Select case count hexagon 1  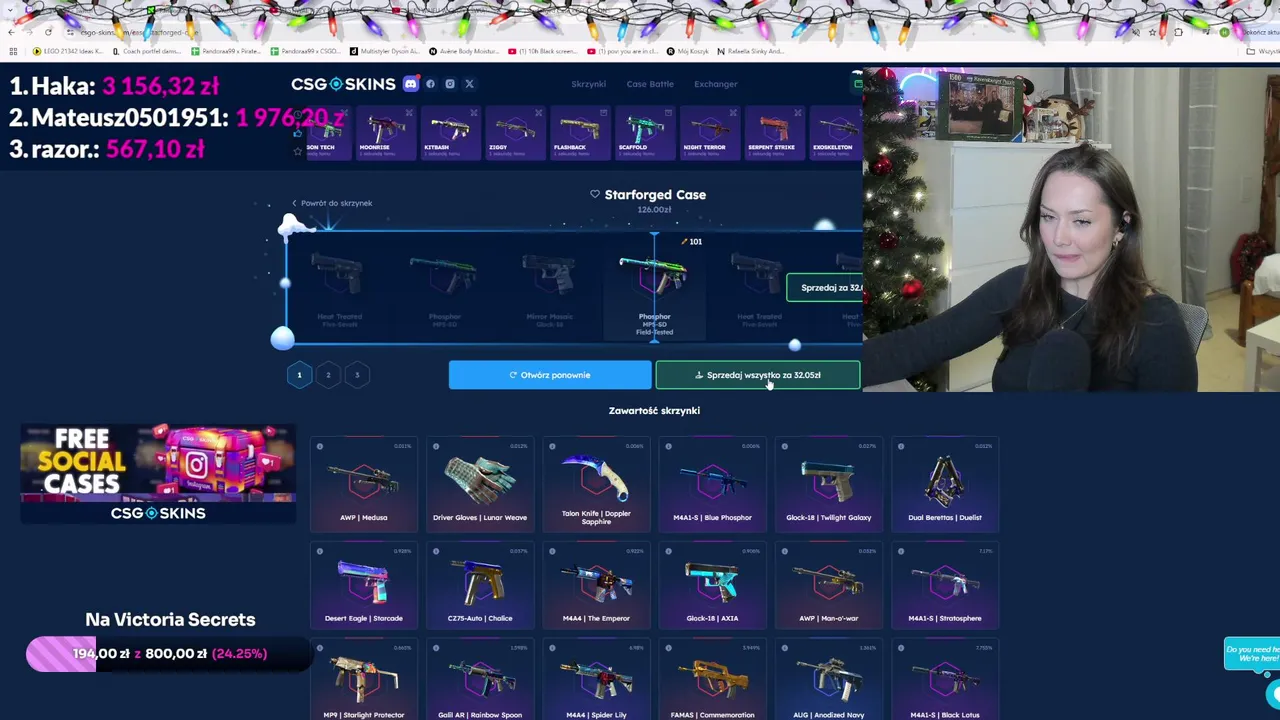[299, 375]
